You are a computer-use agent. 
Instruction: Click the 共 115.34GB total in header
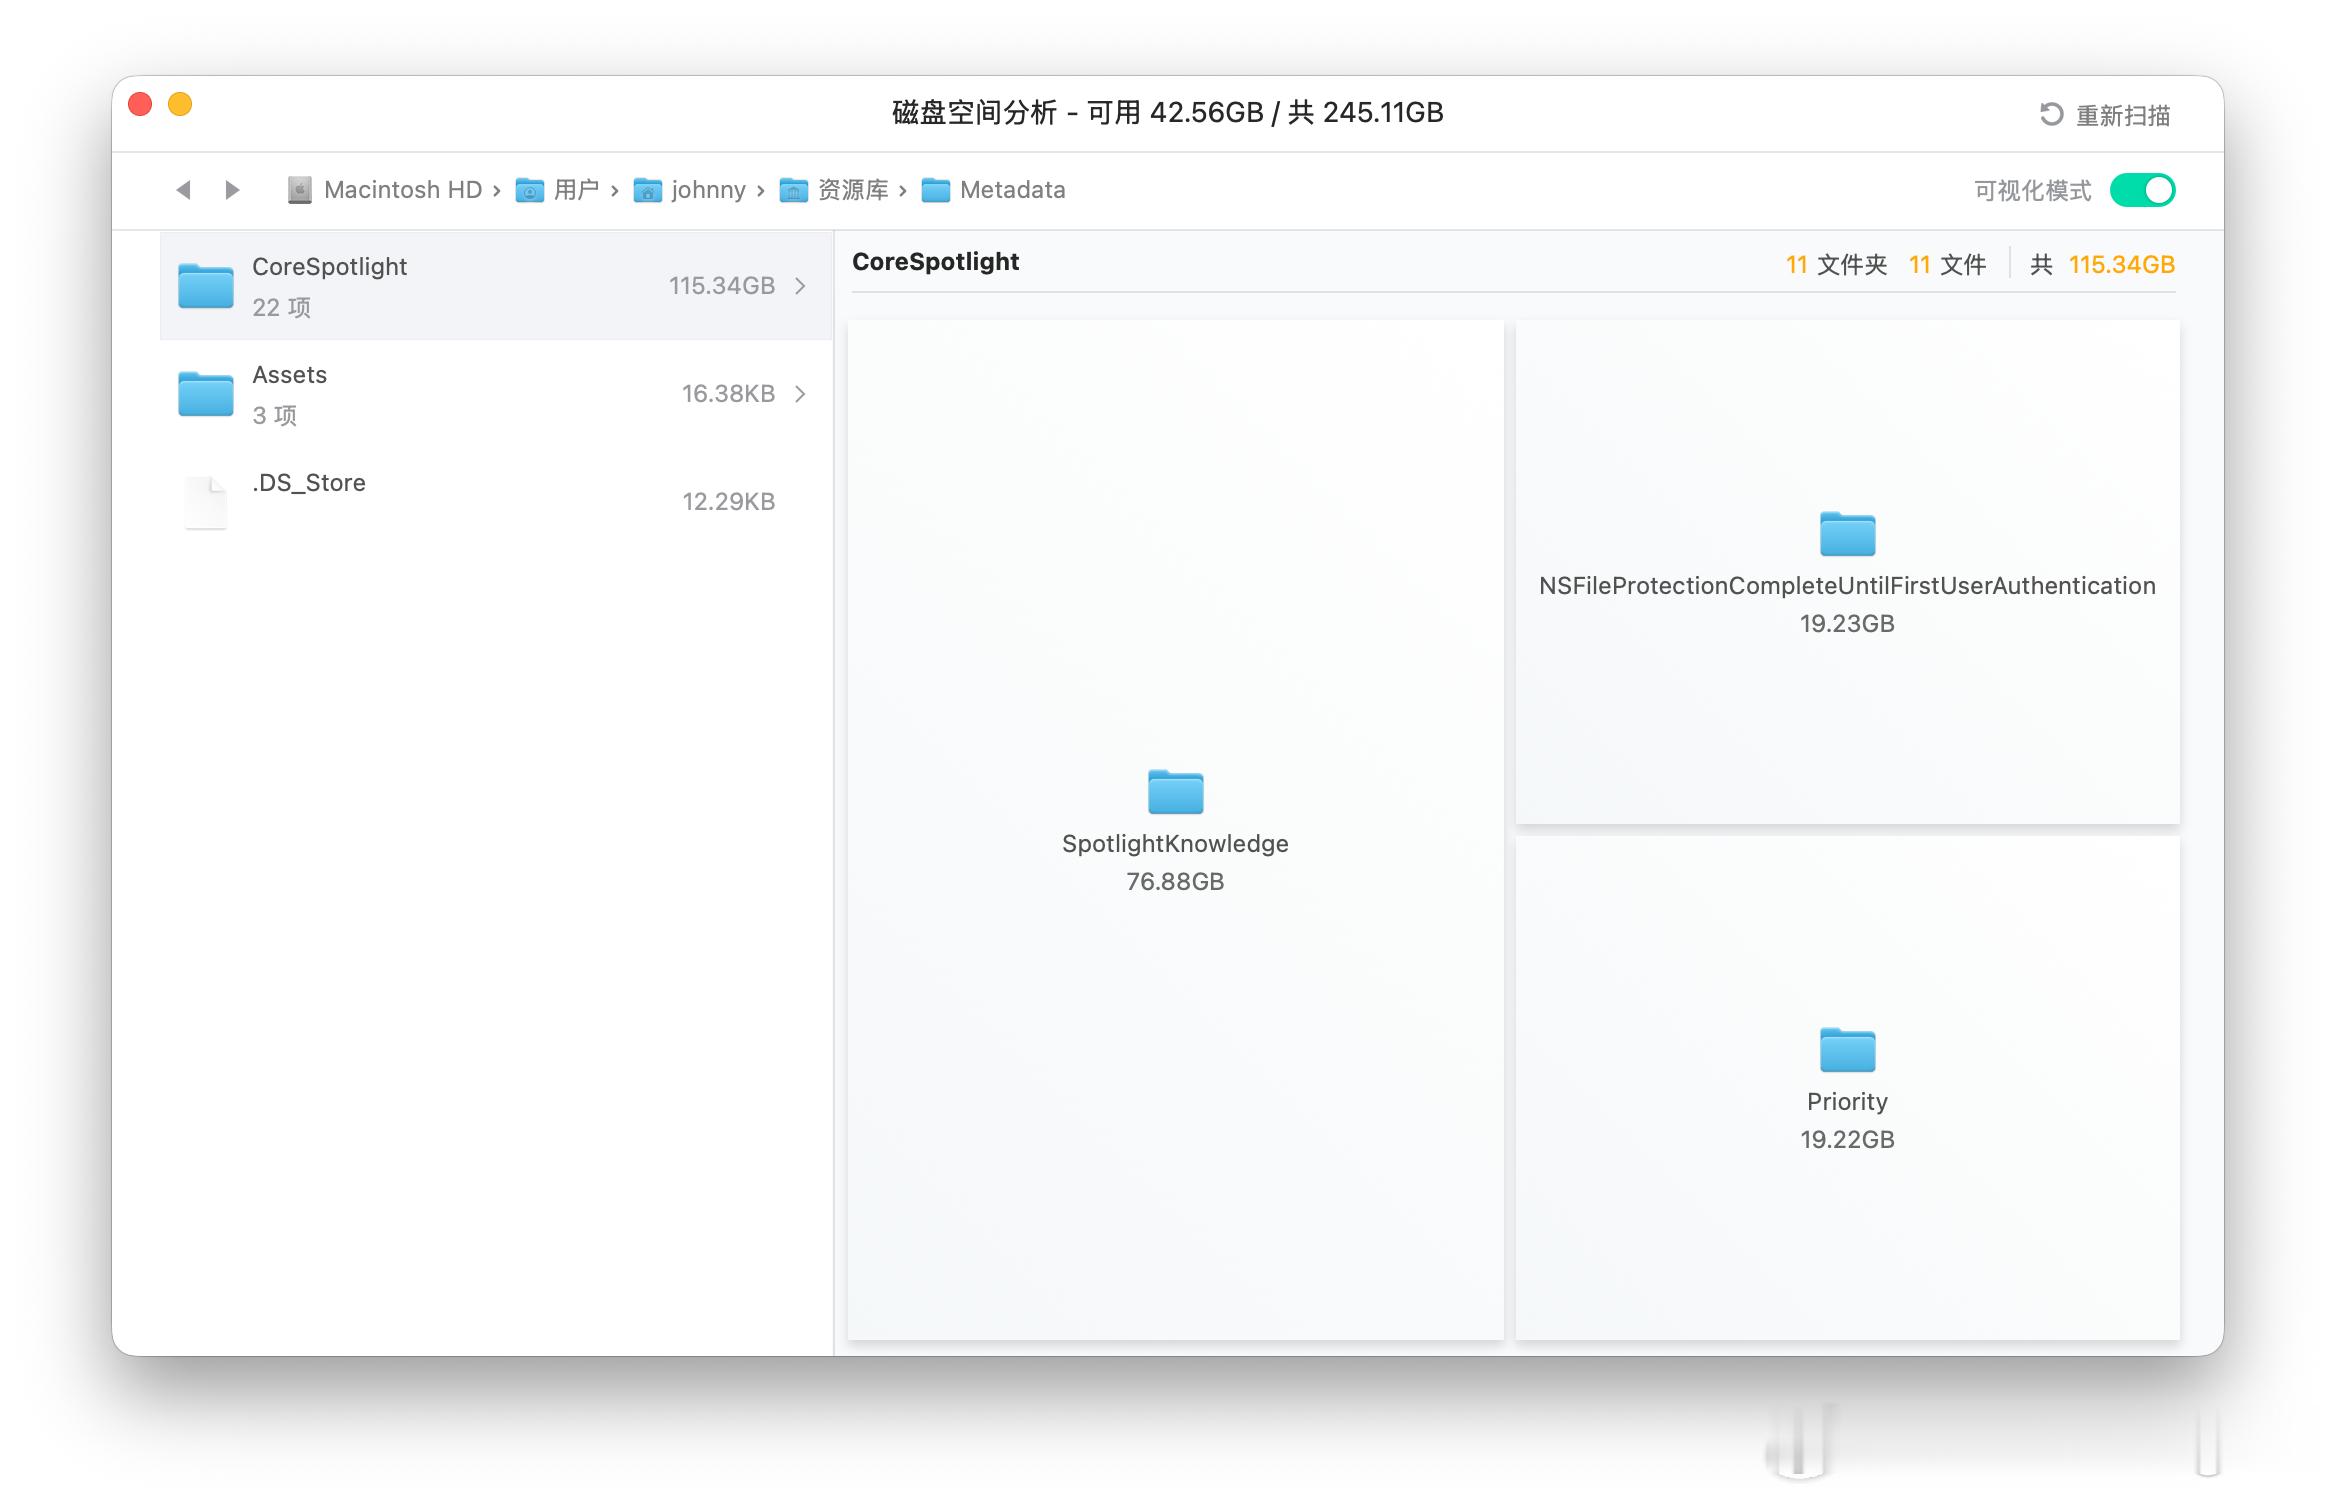(2102, 265)
